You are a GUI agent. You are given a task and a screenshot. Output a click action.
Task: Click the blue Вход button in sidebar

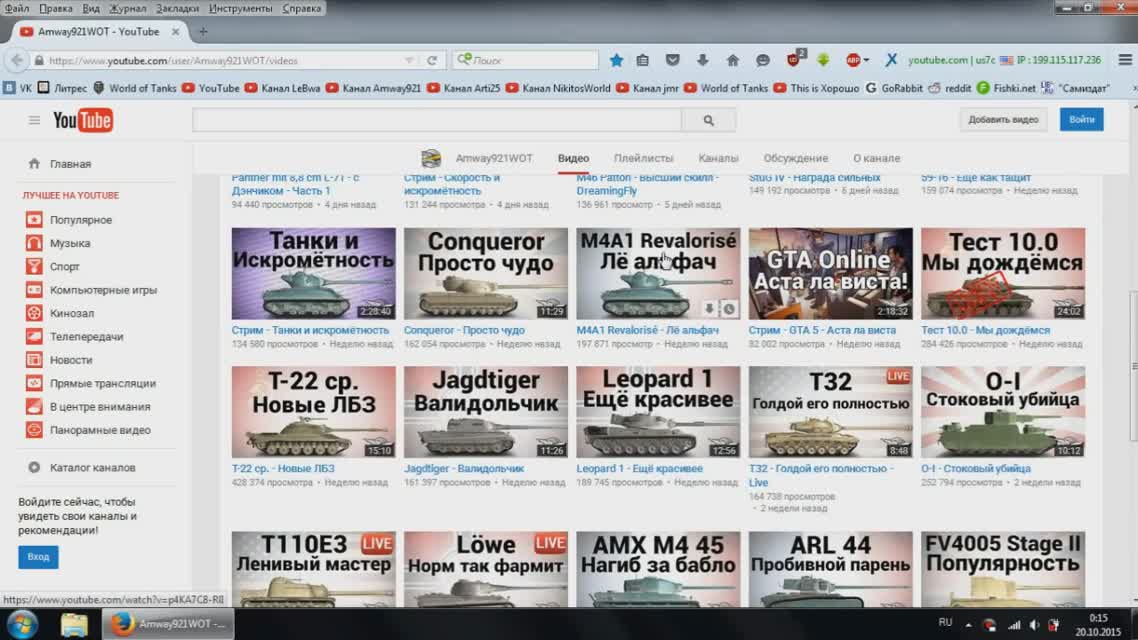click(x=38, y=557)
